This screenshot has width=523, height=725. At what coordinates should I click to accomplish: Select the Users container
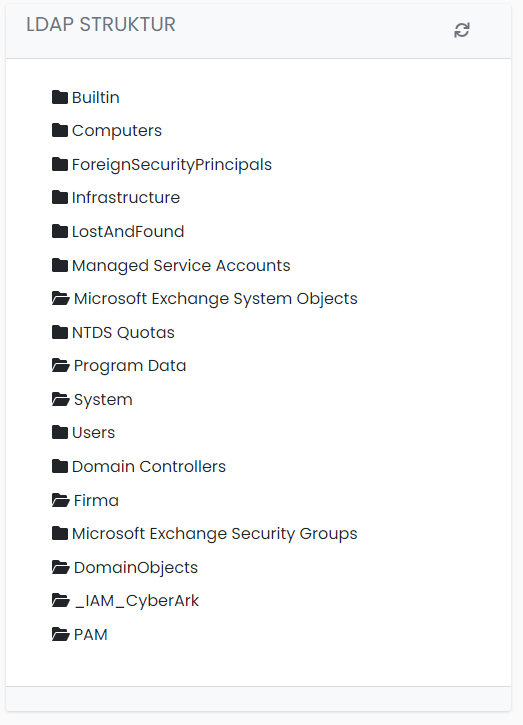click(93, 432)
